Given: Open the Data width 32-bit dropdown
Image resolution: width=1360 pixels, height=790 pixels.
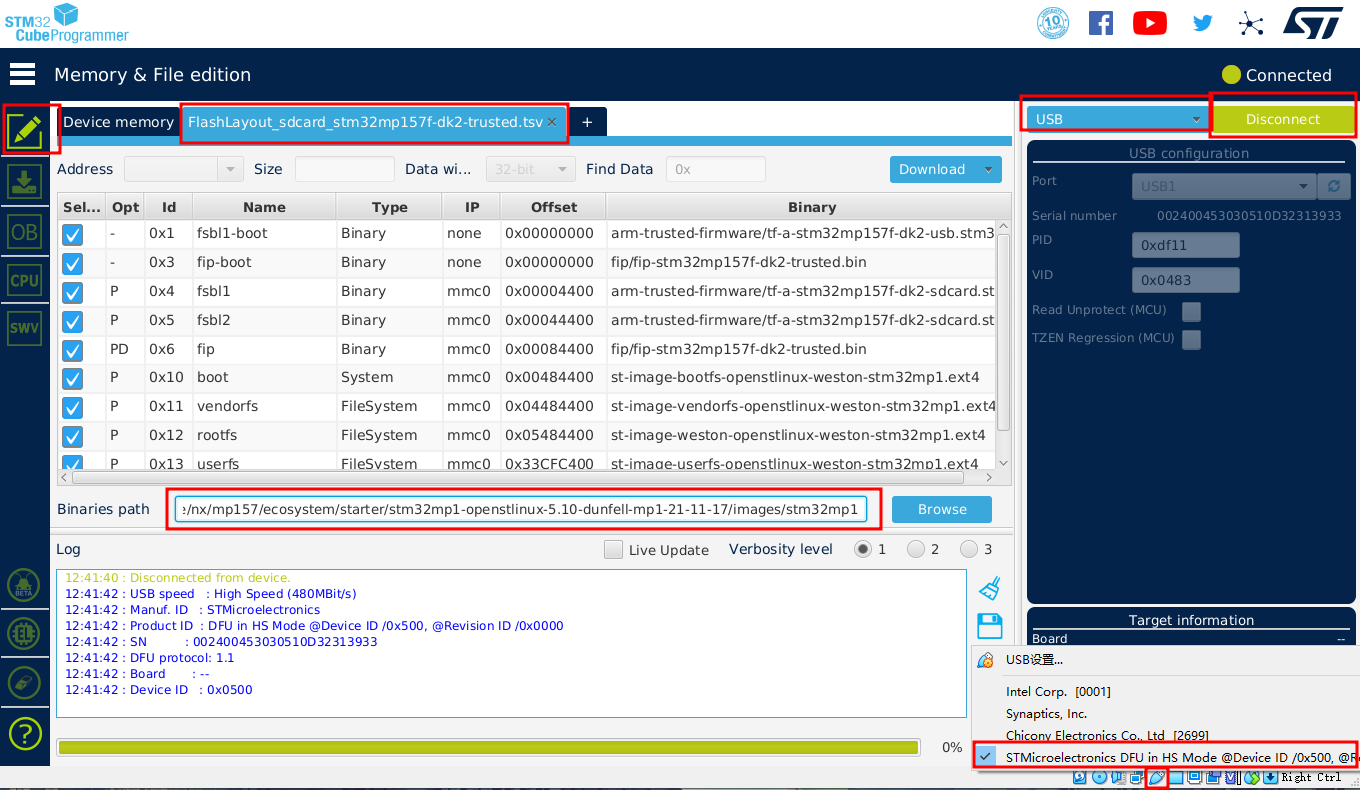Looking at the screenshot, I should (531, 169).
